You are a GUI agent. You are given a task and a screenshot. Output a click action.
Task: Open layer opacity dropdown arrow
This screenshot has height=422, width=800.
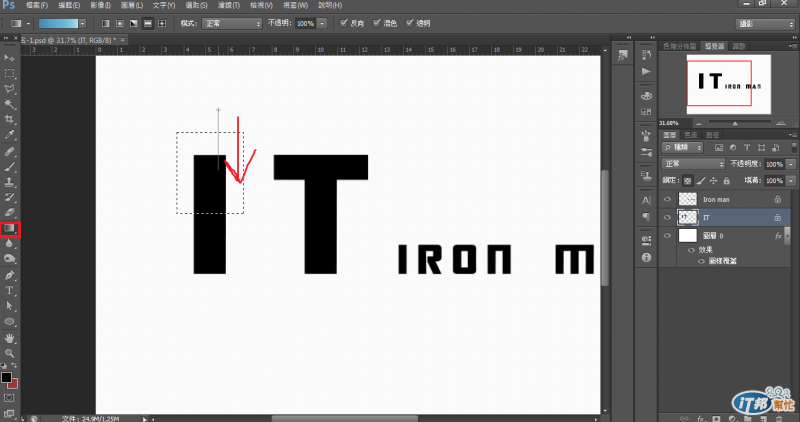pyautogui.click(x=791, y=164)
